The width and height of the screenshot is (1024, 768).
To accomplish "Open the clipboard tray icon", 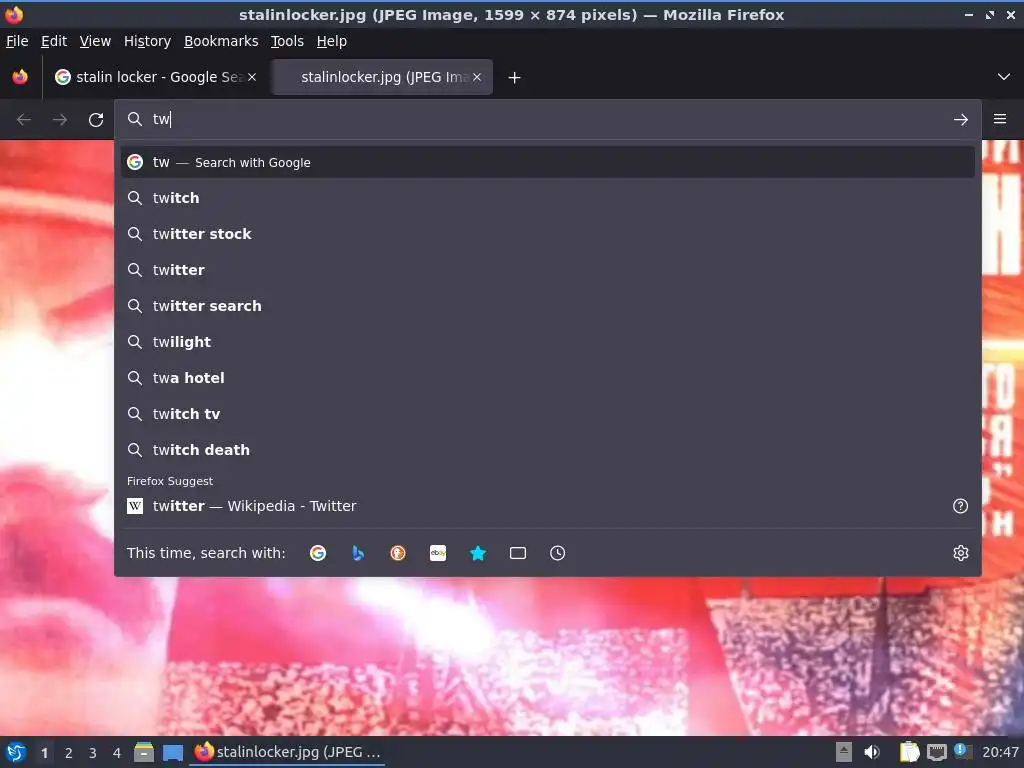I will (909, 752).
